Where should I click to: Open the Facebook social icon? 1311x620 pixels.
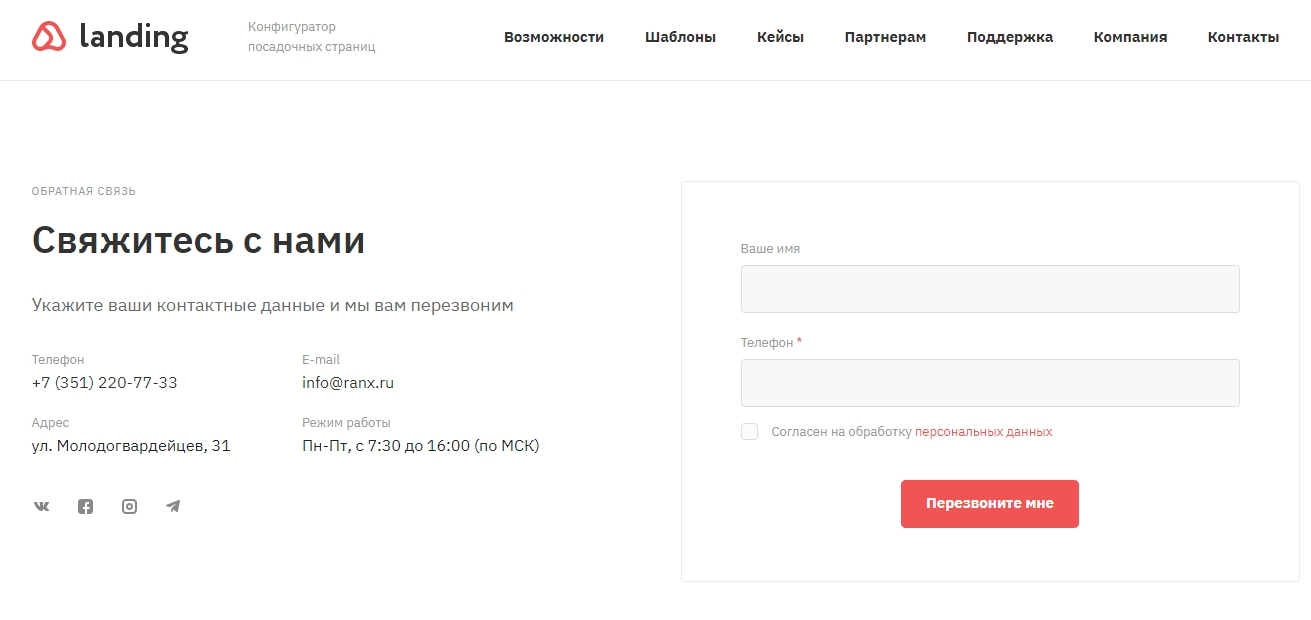(85, 506)
